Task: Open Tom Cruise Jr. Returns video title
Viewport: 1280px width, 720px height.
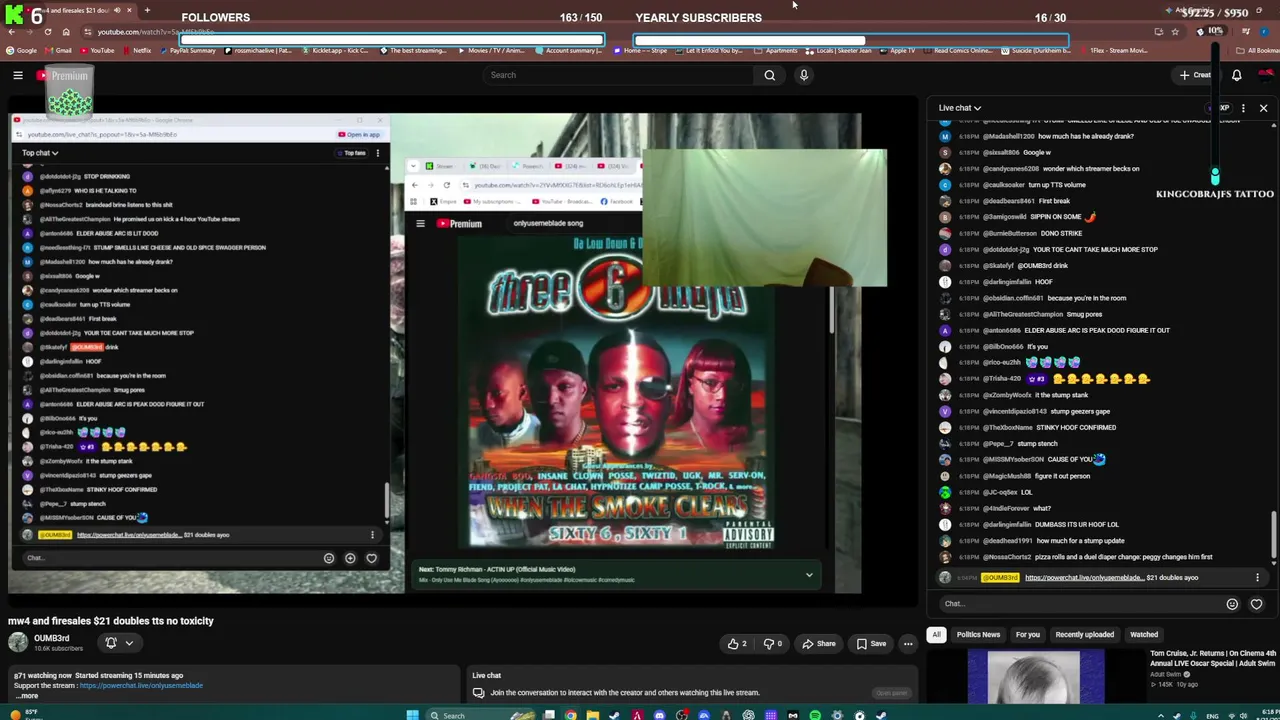Action: pos(1213,658)
